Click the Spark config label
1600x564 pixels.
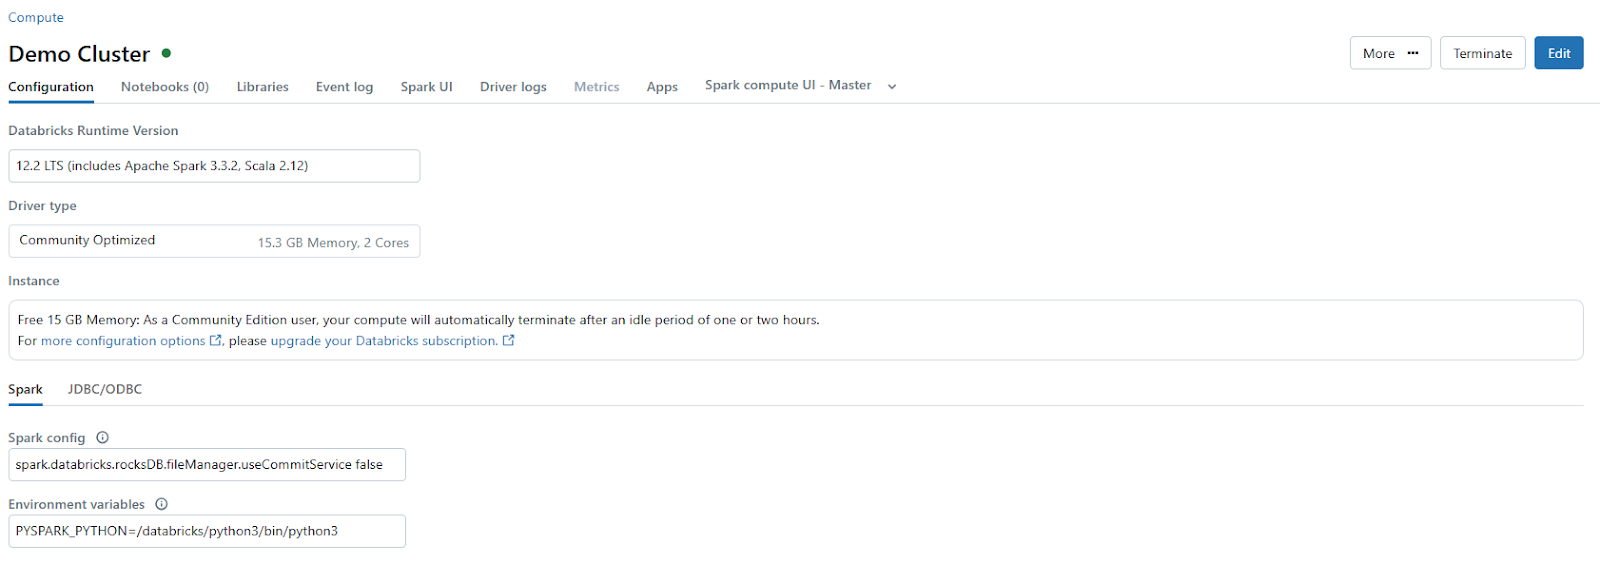(x=47, y=438)
